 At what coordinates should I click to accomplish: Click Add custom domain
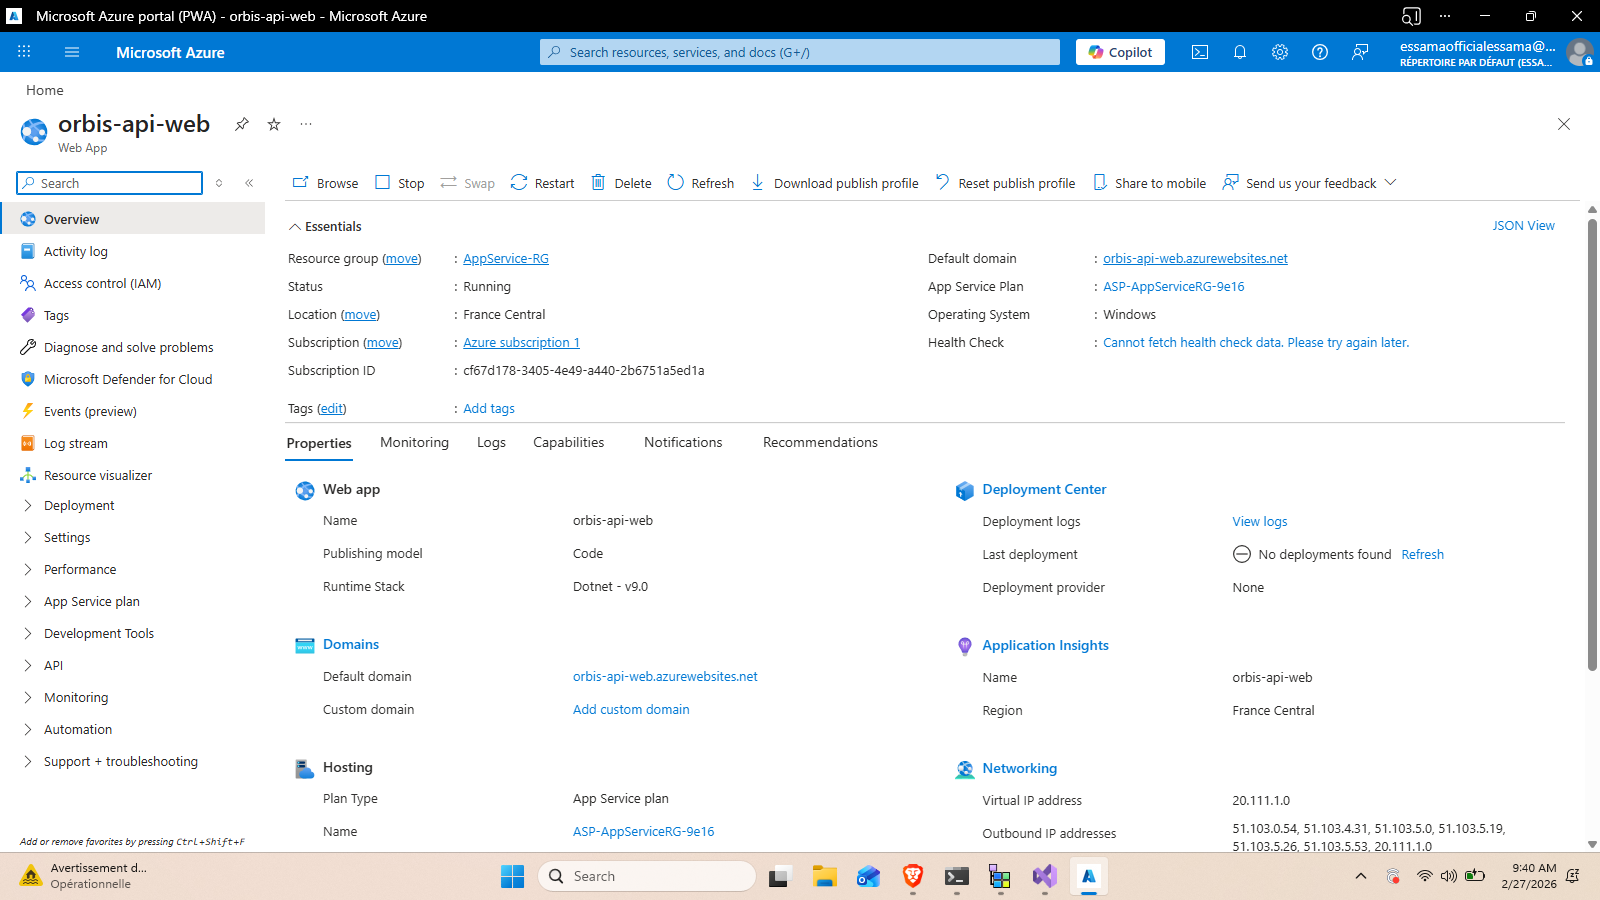[631, 710]
